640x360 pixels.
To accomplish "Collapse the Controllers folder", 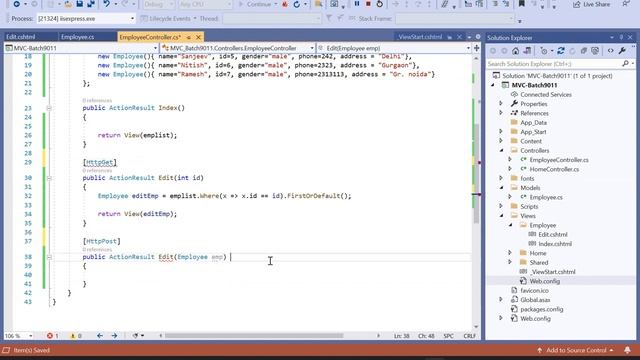I will (x=502, y=151).
